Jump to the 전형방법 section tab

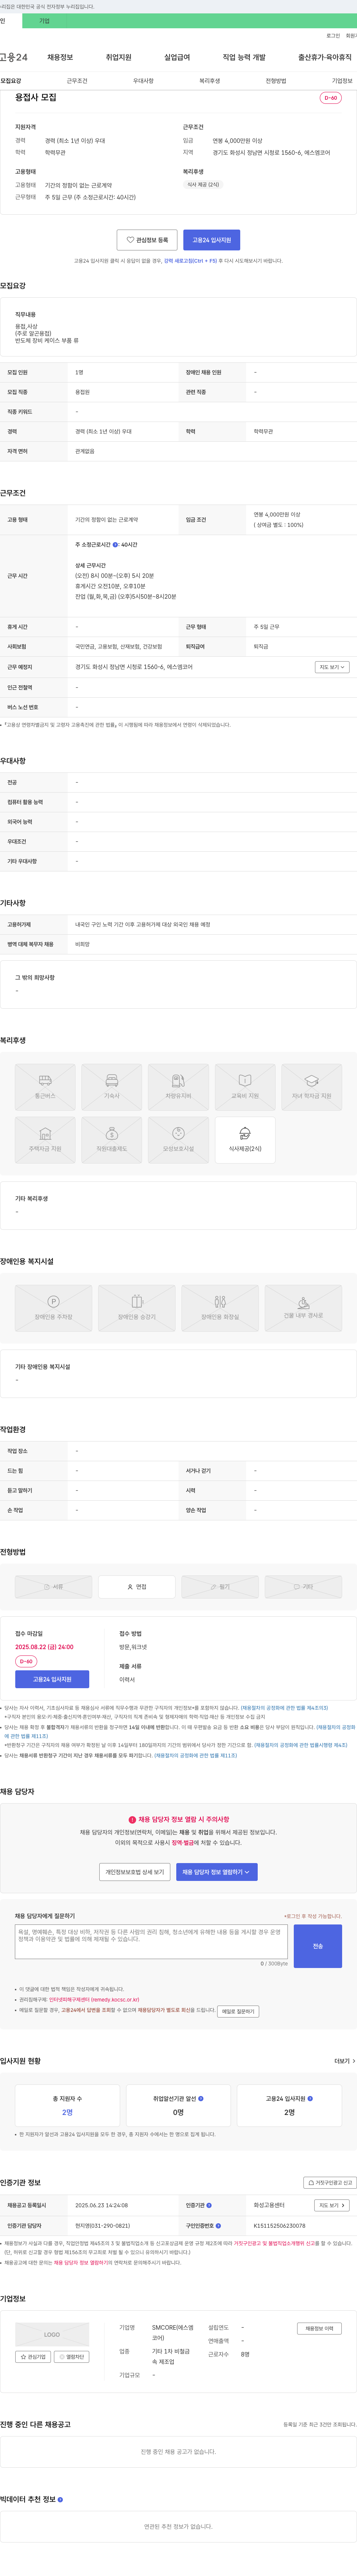click(x=276, y=81)
